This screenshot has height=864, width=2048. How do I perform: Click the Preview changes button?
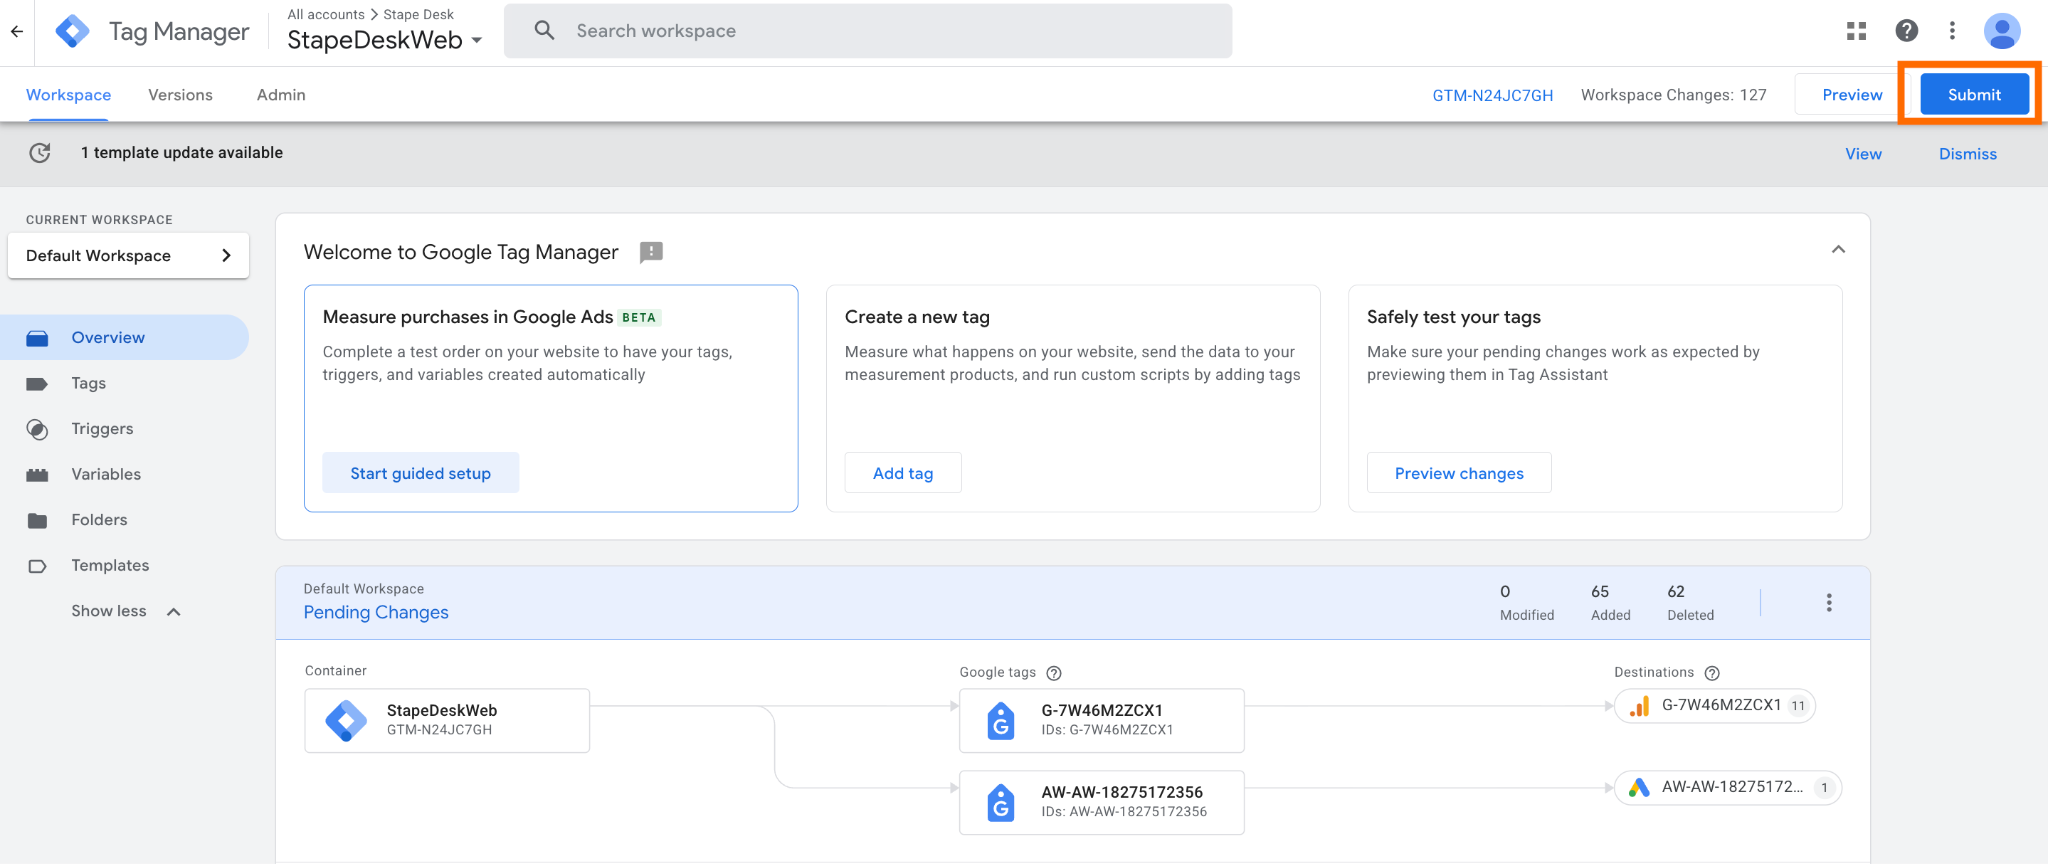[1459, 473]
